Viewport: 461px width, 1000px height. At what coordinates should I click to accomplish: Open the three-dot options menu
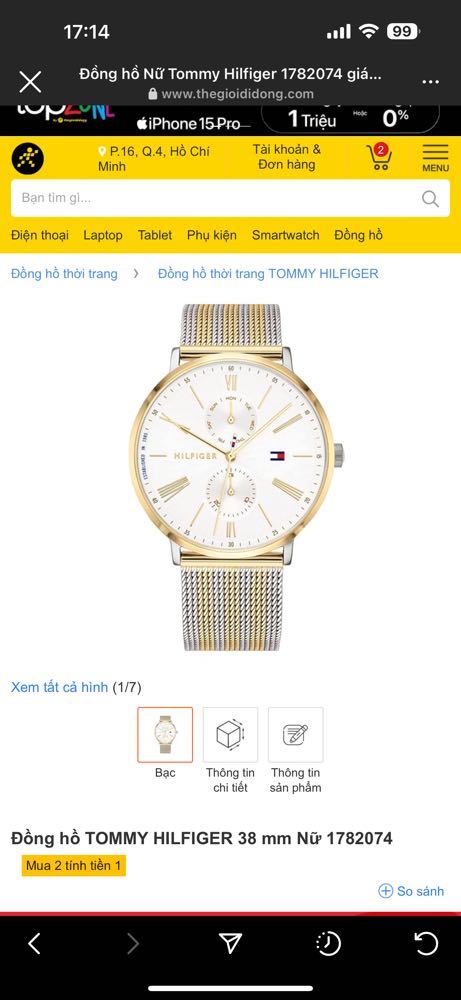tap(430, 82)
